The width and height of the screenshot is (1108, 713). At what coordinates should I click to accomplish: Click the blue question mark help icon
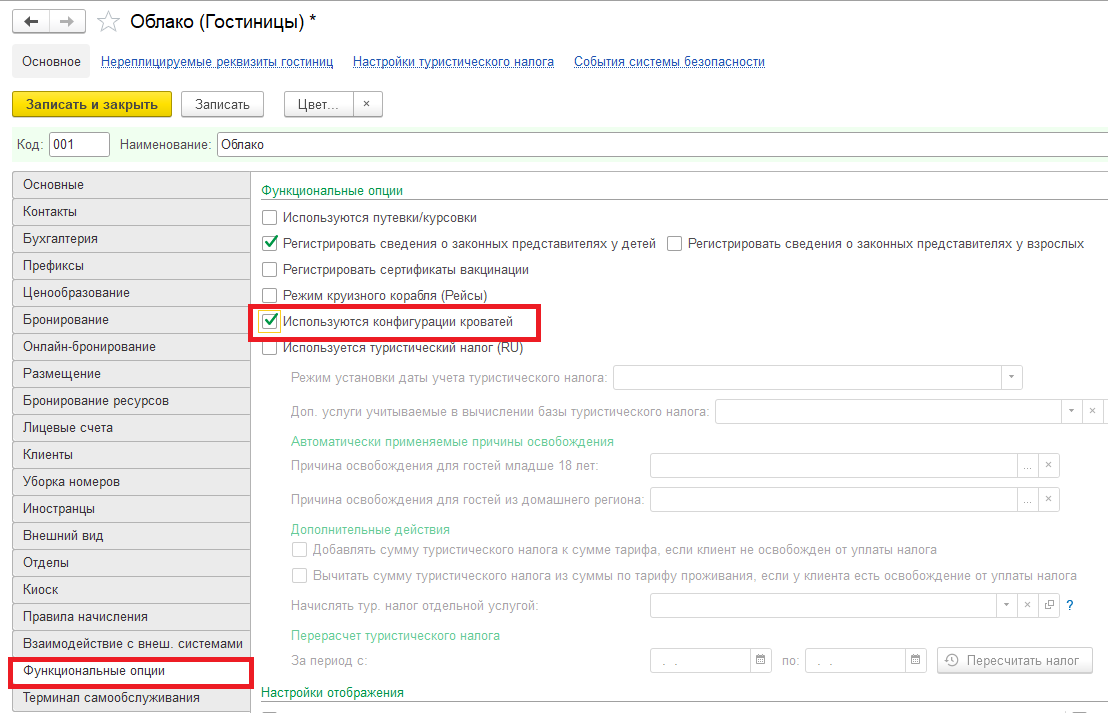coord(1069,605)
